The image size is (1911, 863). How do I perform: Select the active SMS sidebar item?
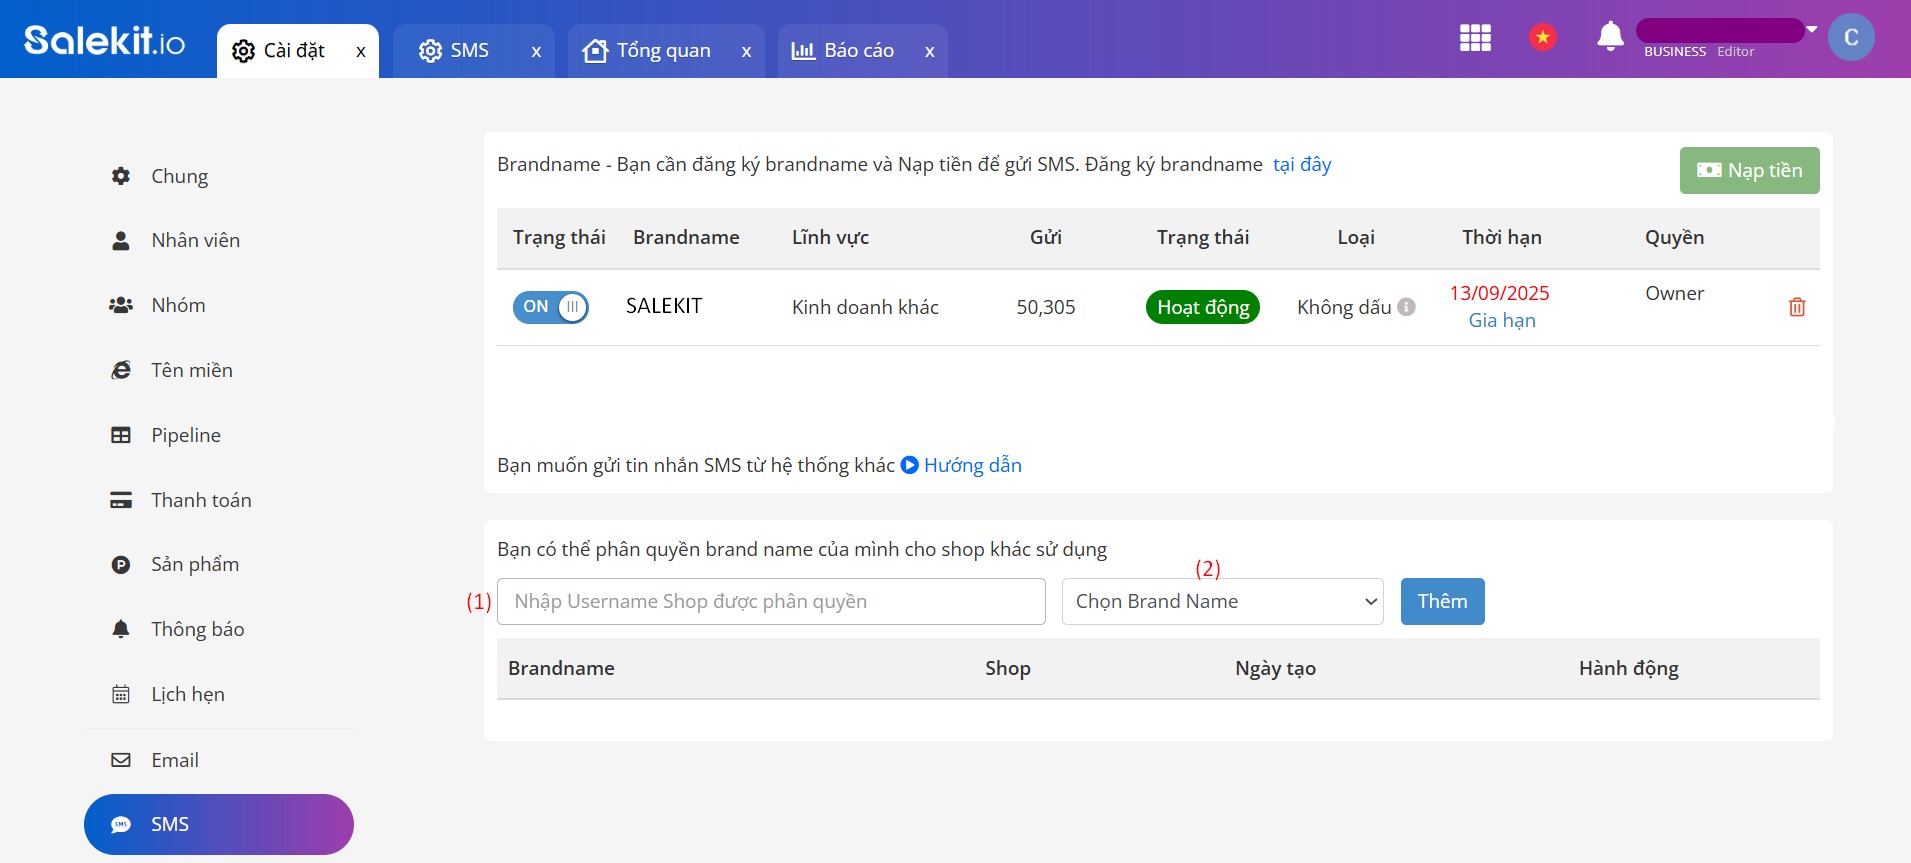(219, 824)
